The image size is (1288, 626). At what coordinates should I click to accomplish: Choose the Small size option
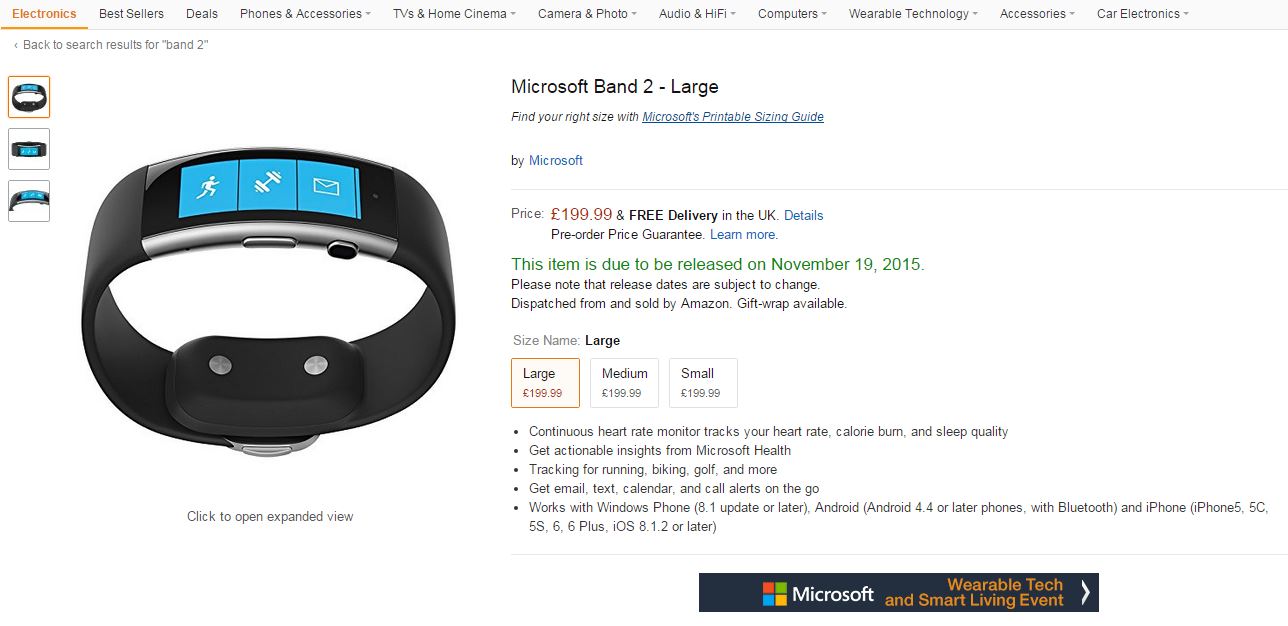703,383
